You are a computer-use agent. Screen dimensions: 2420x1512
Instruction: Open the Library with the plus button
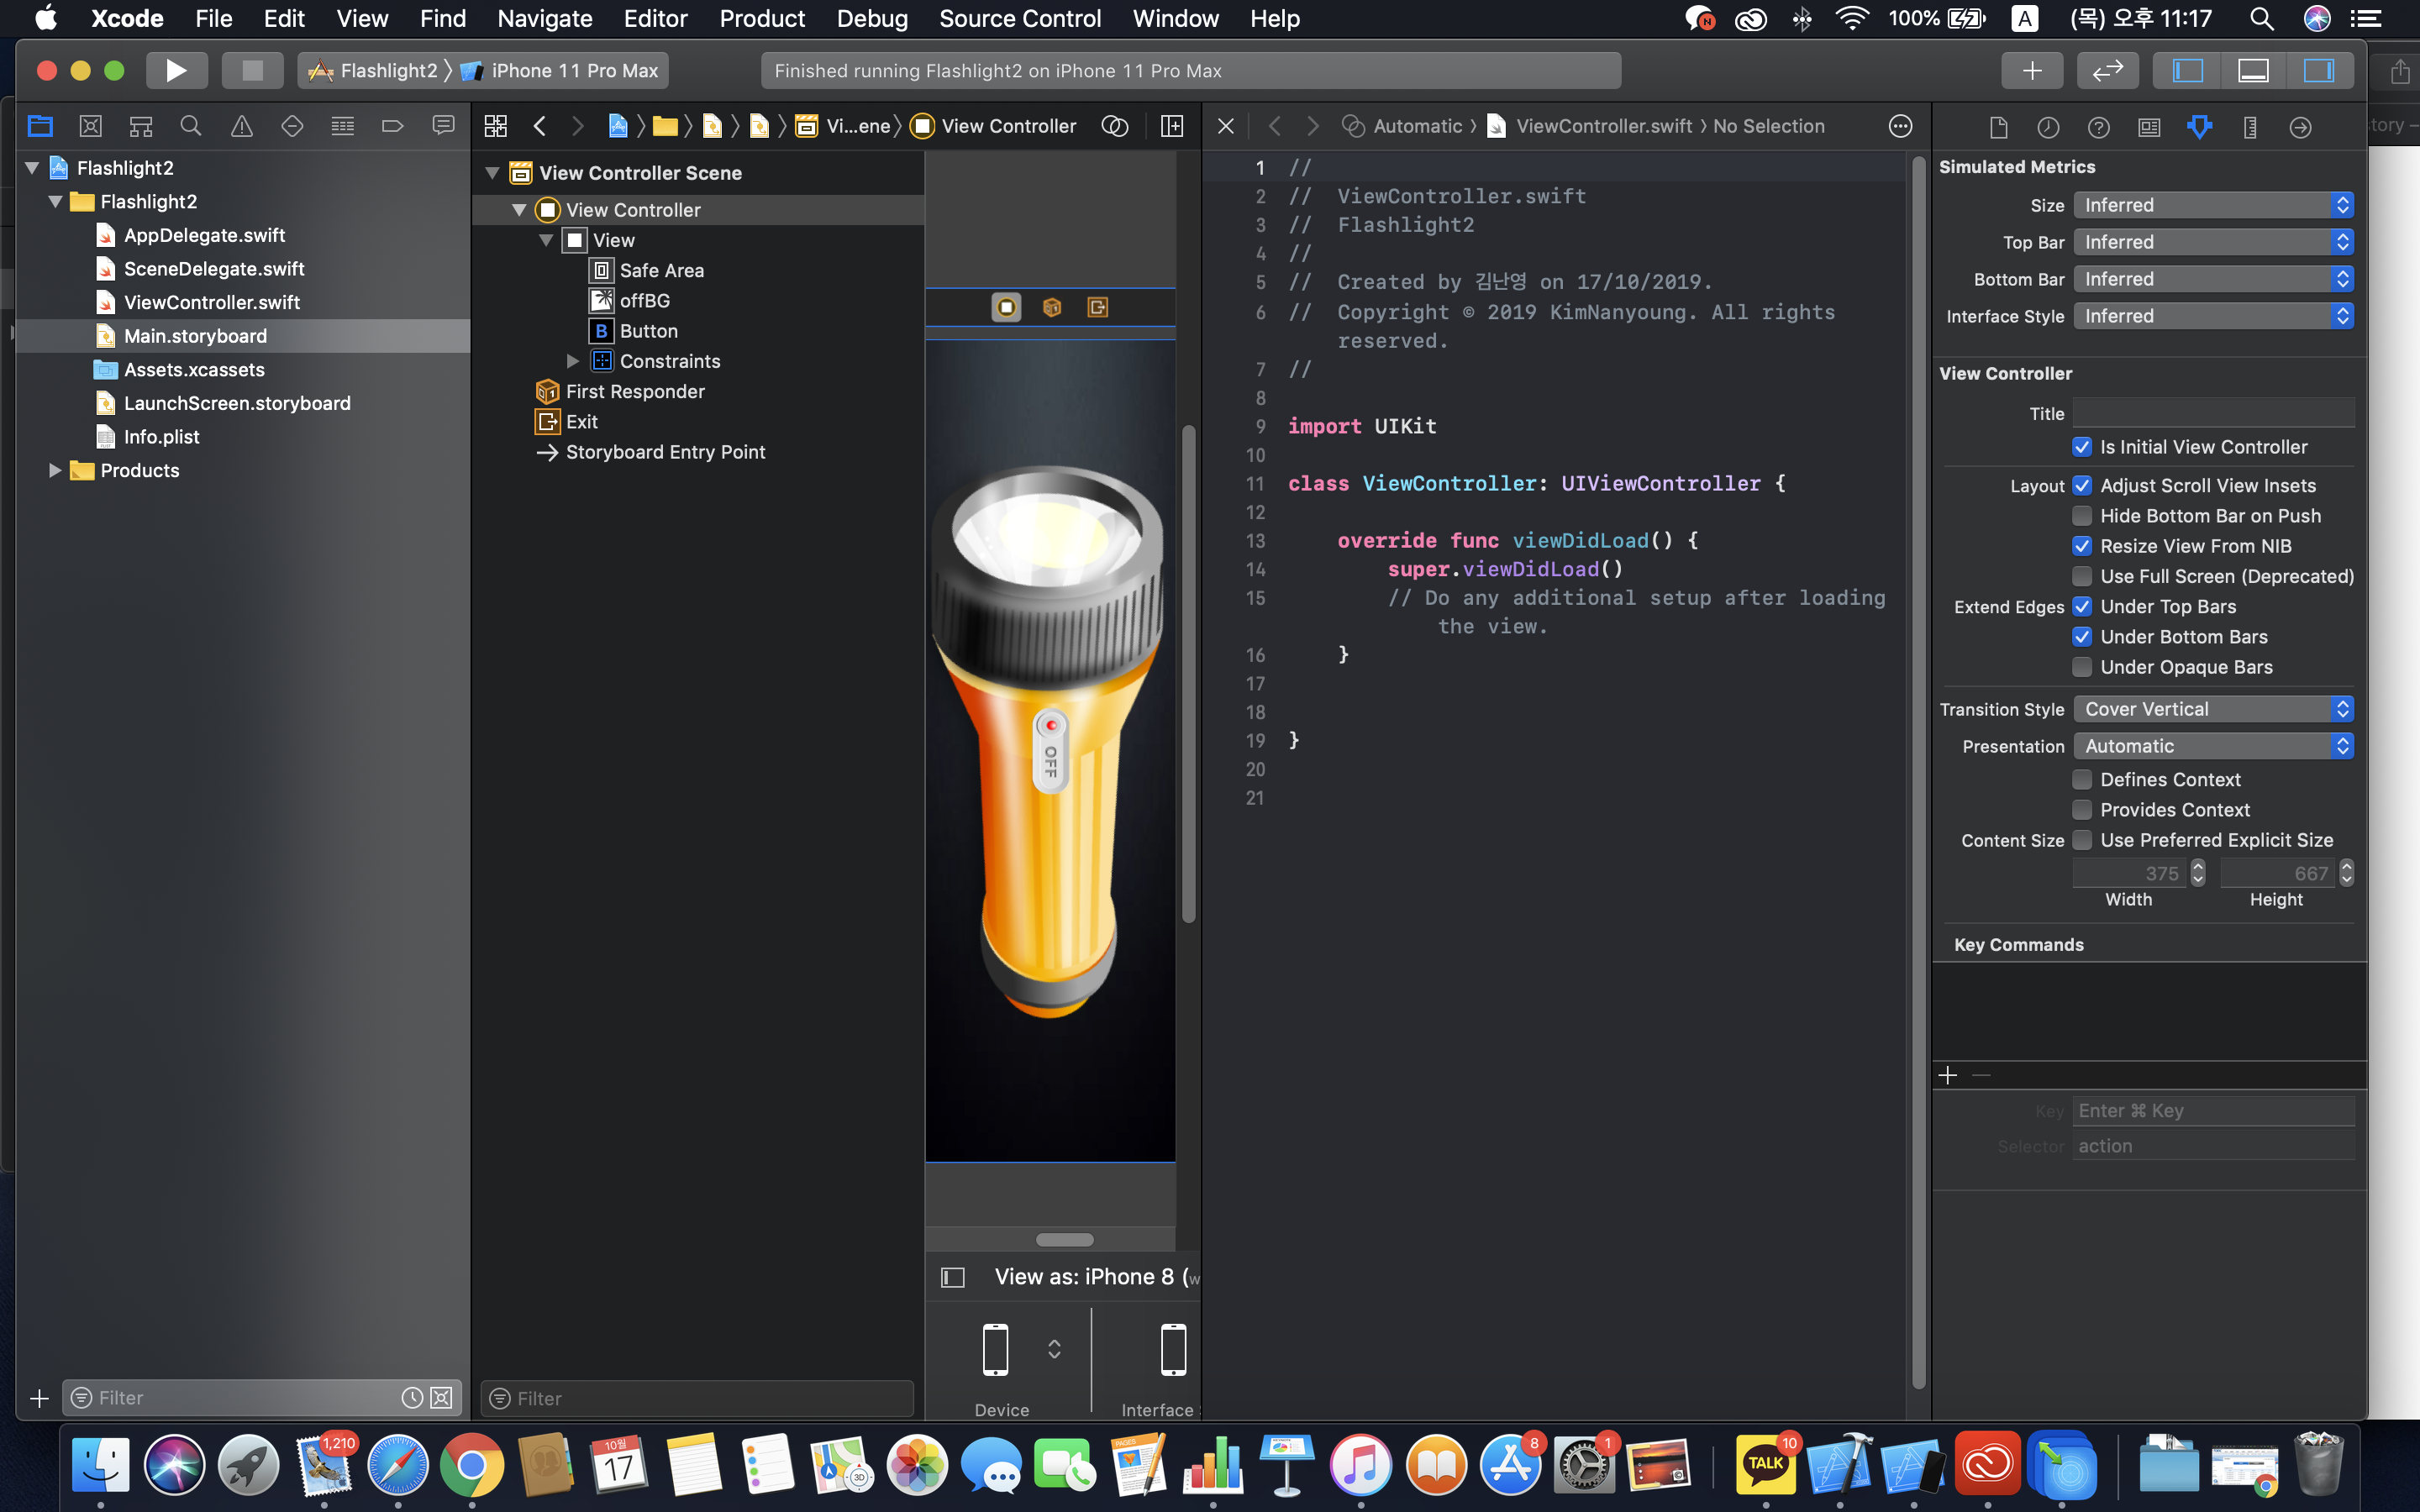tap(2031, 70)
